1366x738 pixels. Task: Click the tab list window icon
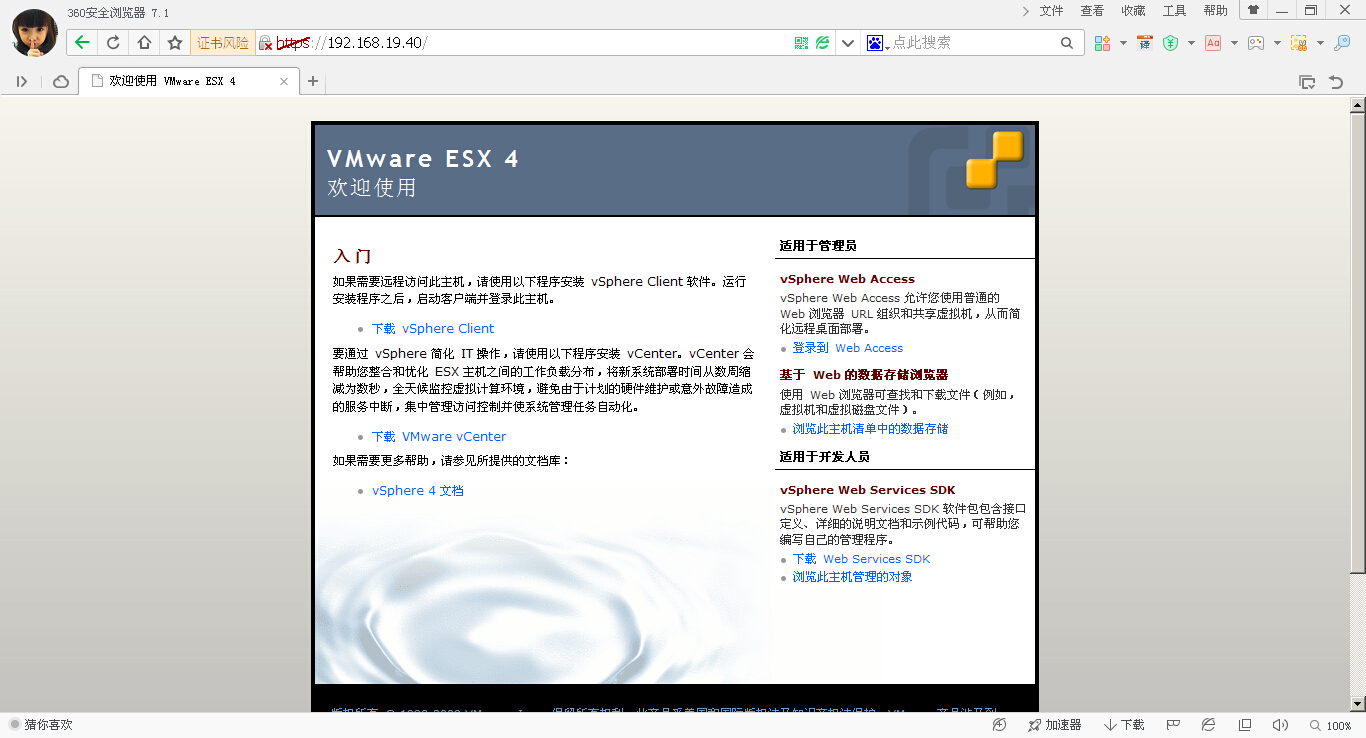coord(1306,82)
